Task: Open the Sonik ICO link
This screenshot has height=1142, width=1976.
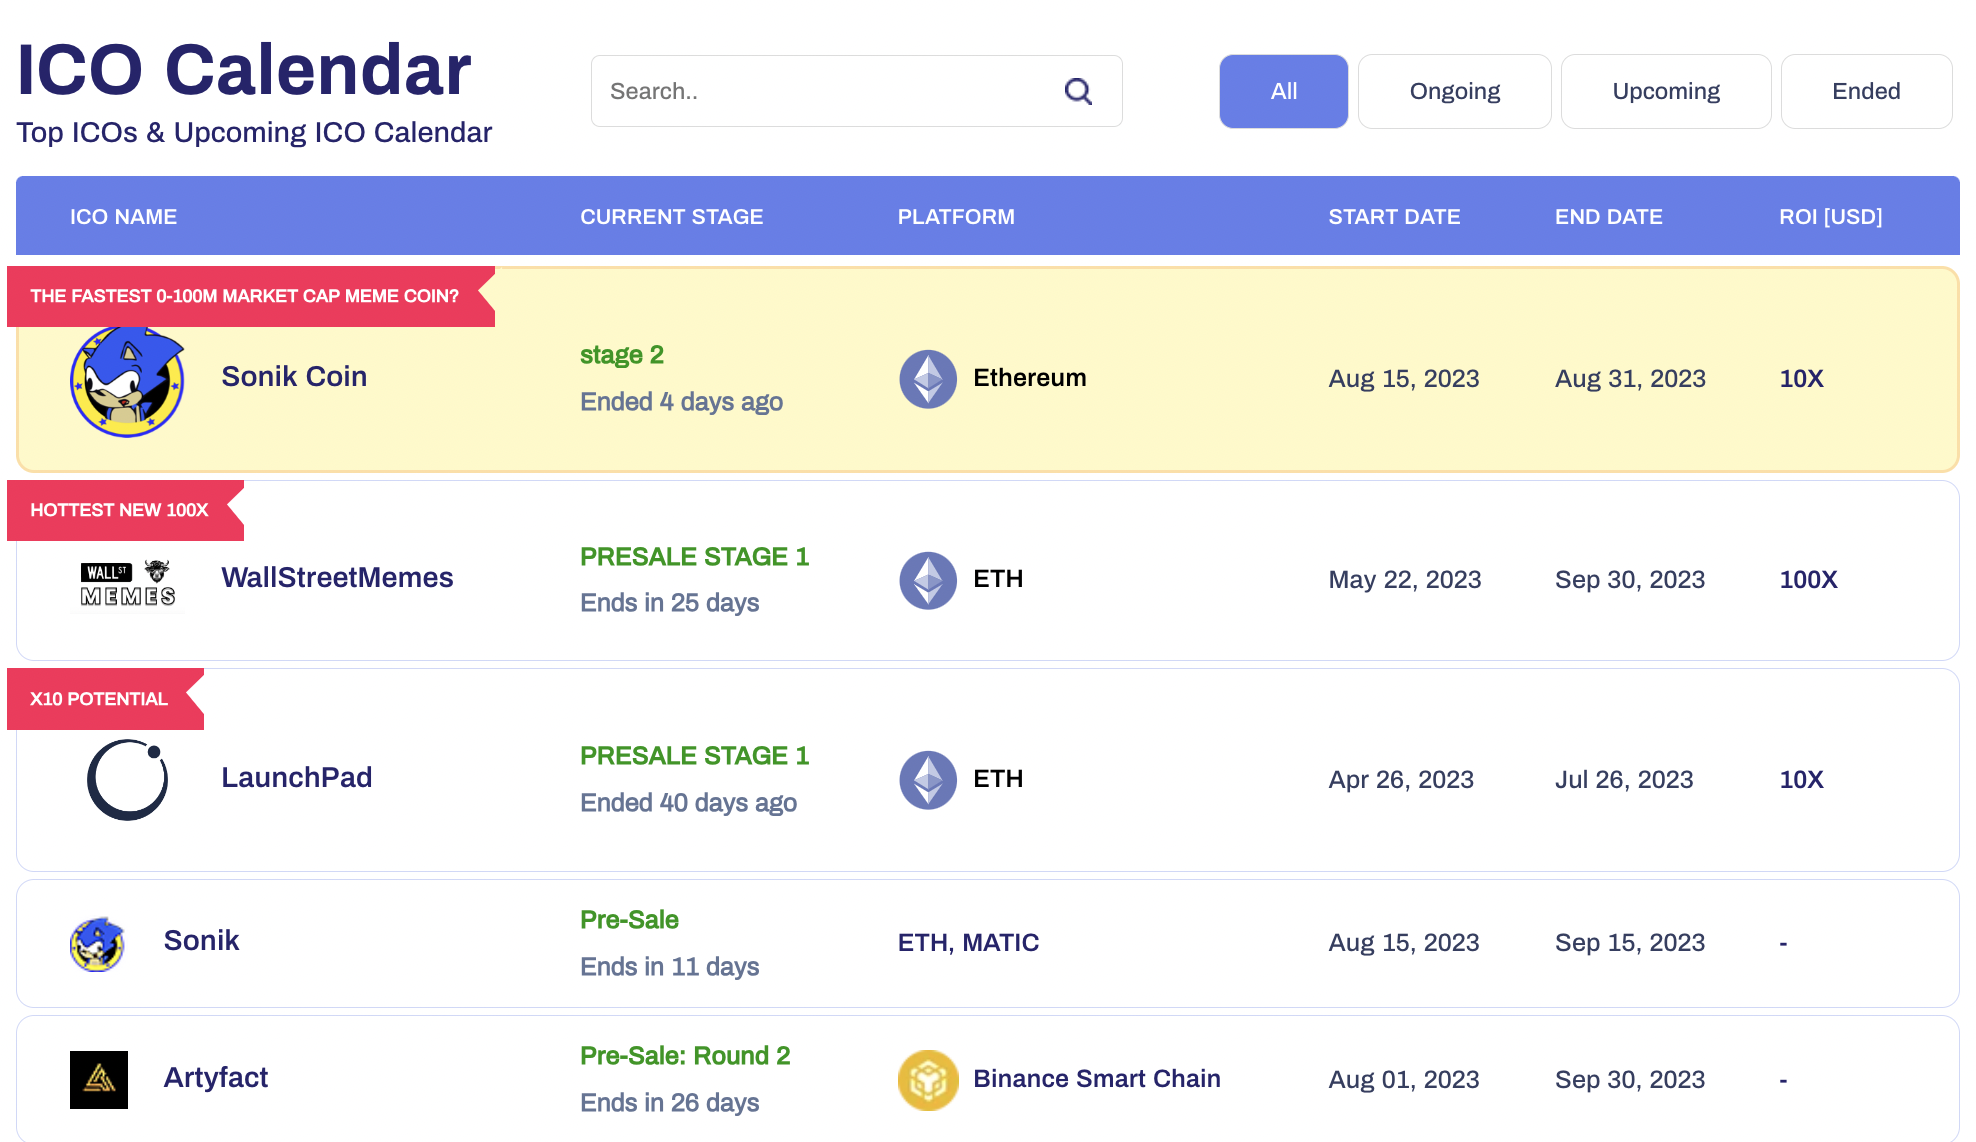Action: (201, 940)
